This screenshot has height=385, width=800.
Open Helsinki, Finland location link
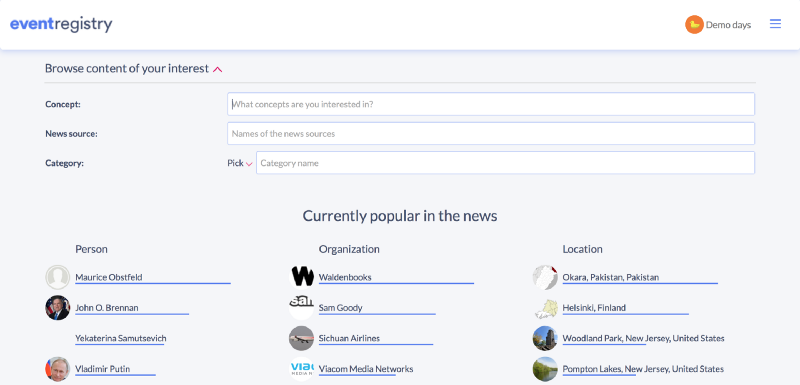coord(594,308)
